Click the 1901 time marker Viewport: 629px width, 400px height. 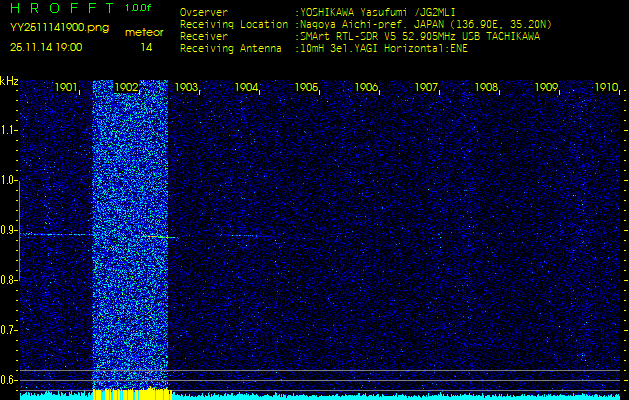[x=66, y=87]
